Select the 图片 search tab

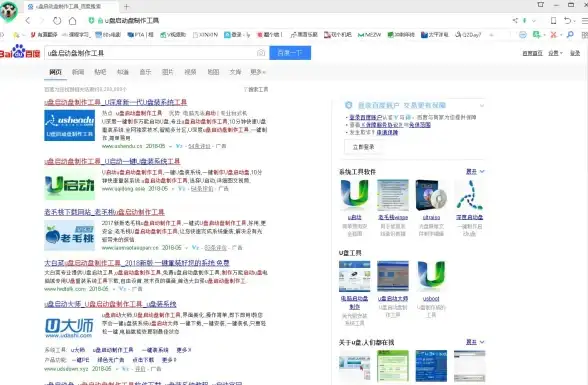[168, 72]
